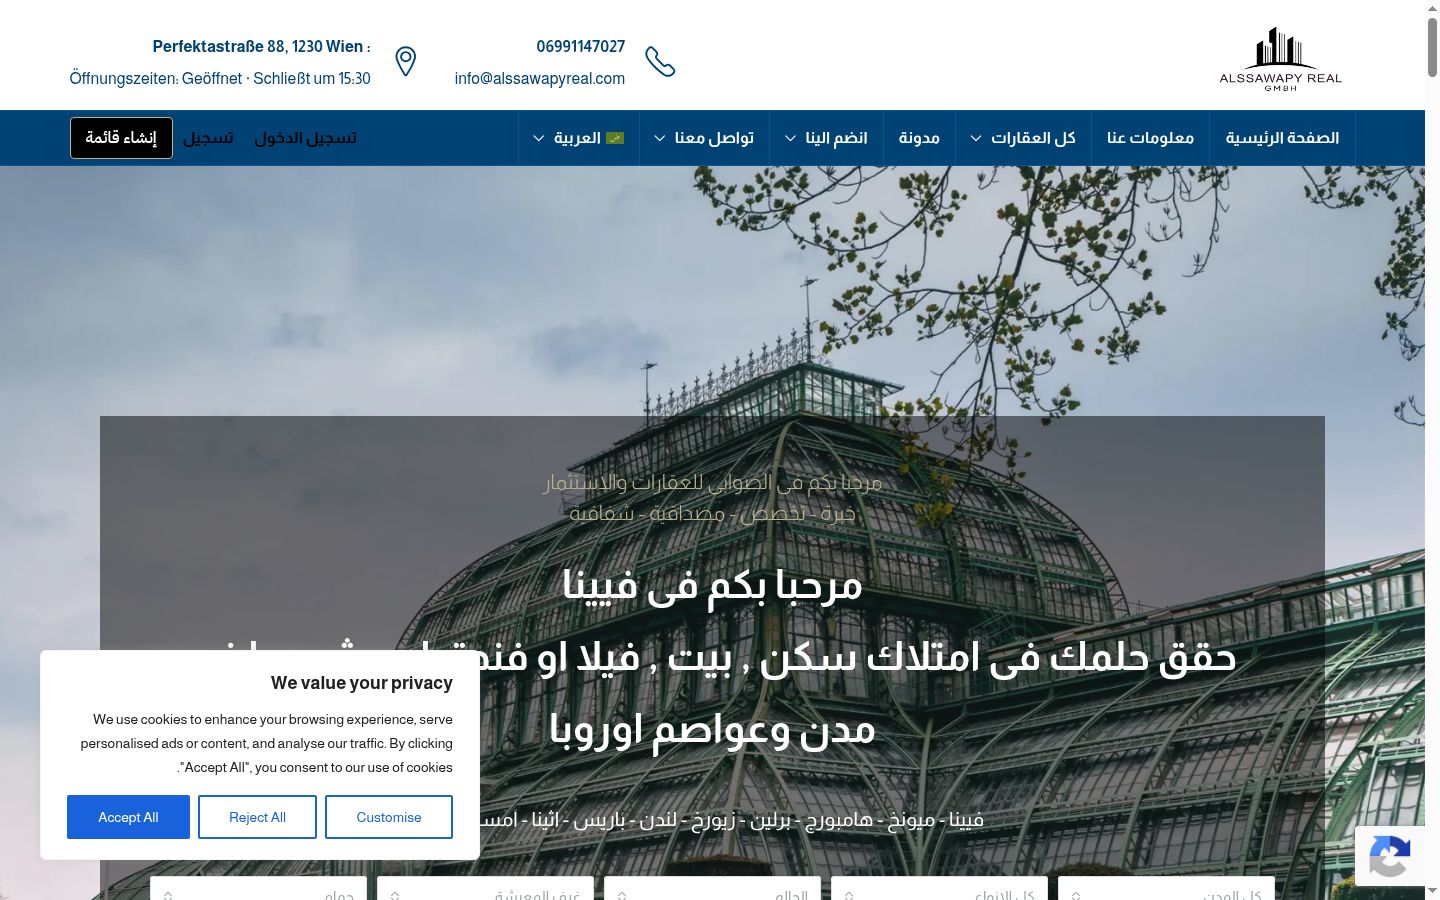
Task: Click the Öffnungszeiten opening hours text
Action: click(220, 78)
